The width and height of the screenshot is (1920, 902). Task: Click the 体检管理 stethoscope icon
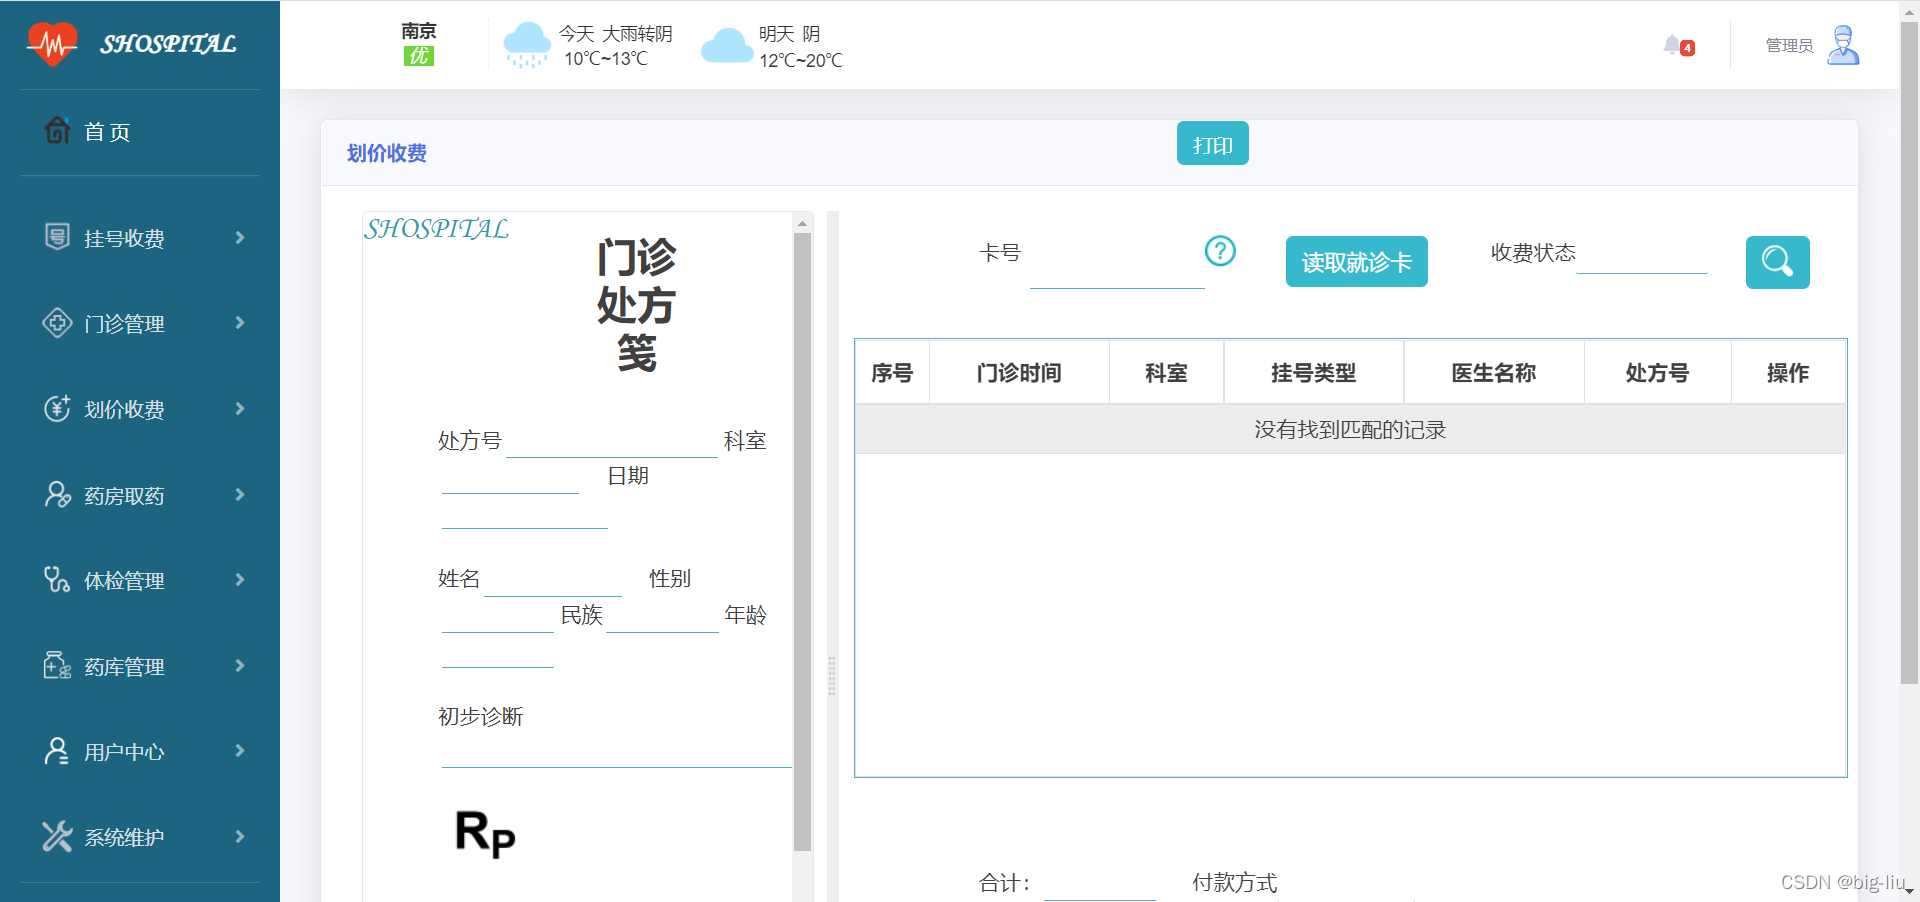click(x=57, y=580)
